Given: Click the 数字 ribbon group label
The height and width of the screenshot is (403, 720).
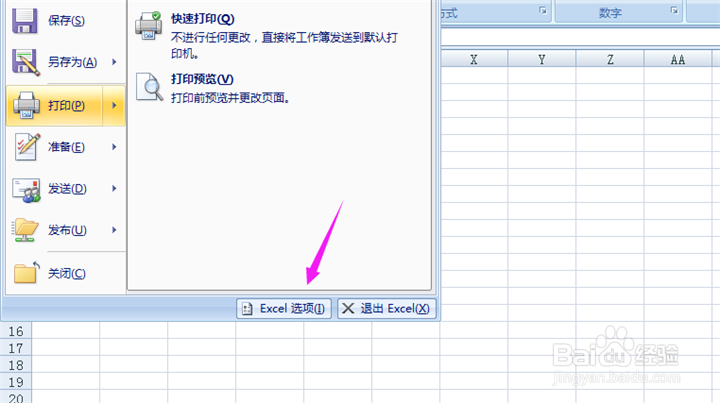Looking at the screenshot, I should pyautogui.click(x=610, y=13).
